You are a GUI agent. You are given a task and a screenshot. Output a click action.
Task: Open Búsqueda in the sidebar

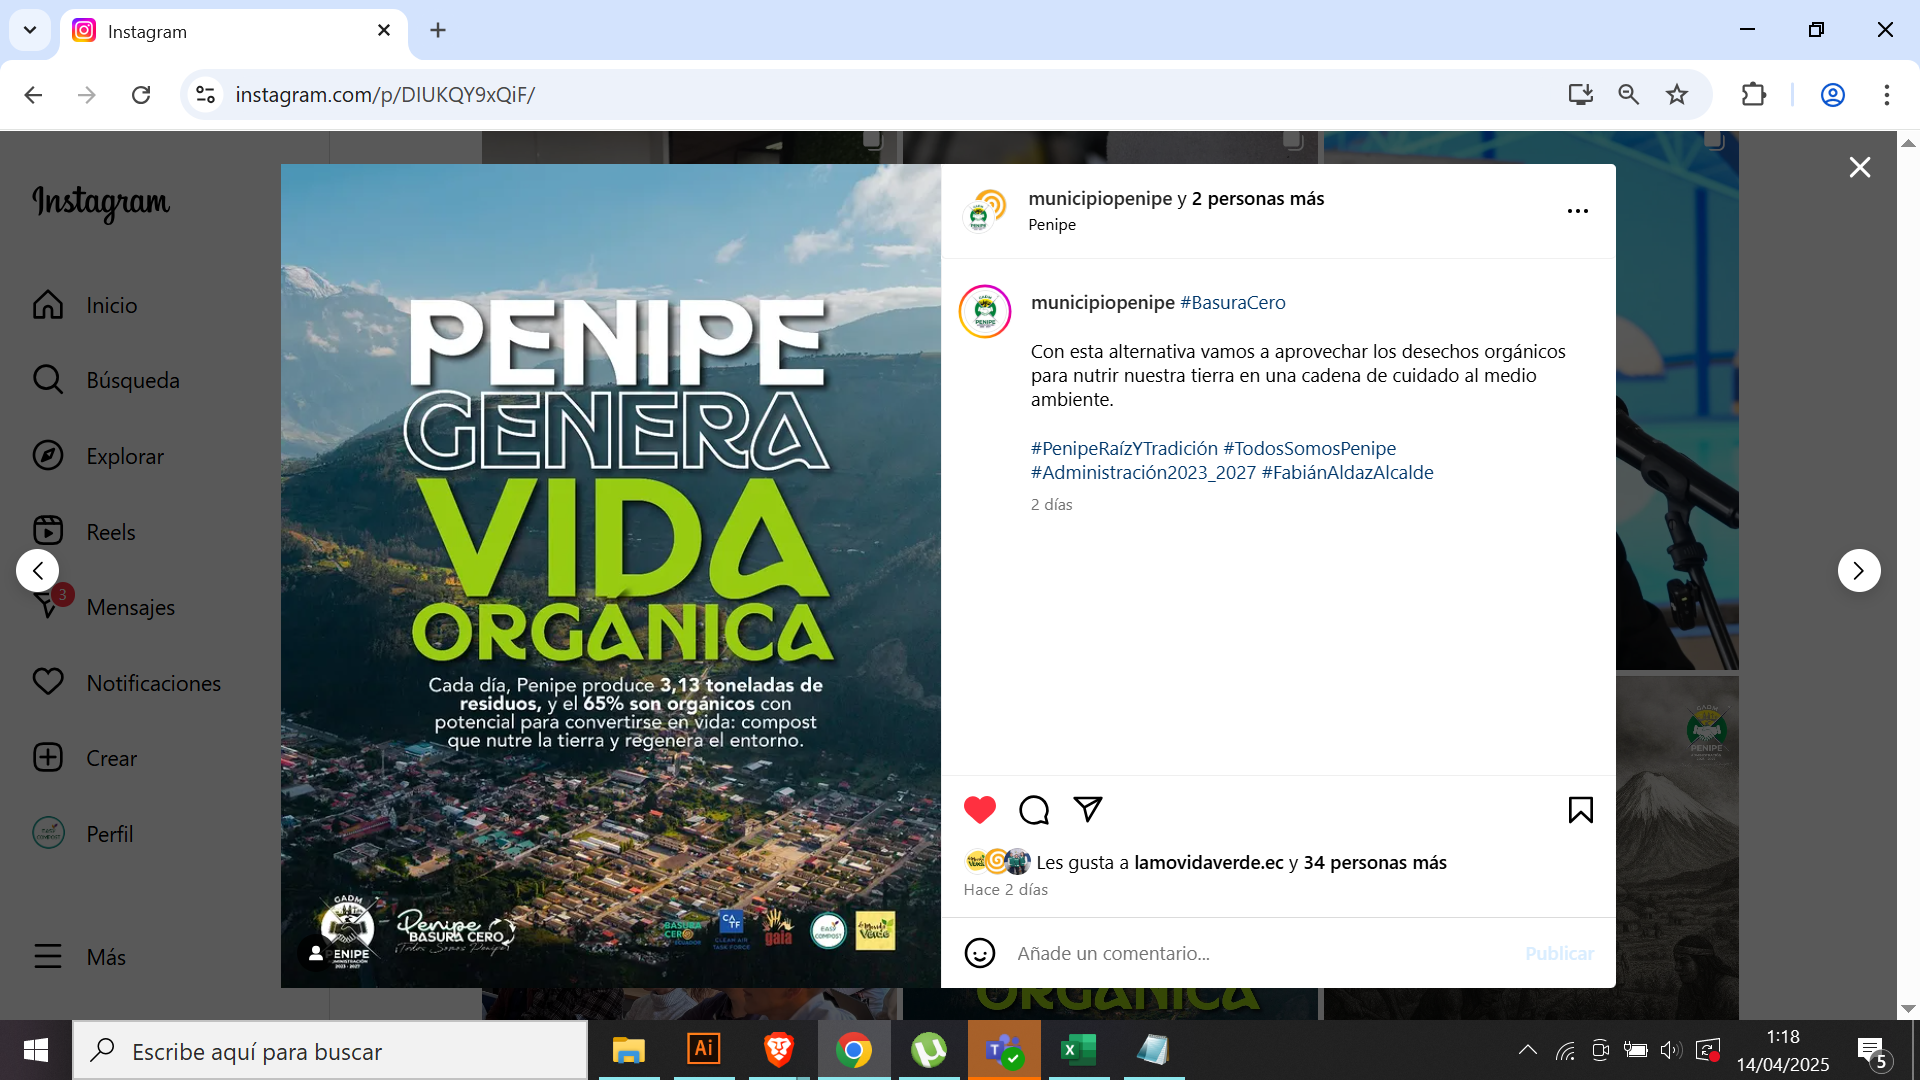pos(106,380)
